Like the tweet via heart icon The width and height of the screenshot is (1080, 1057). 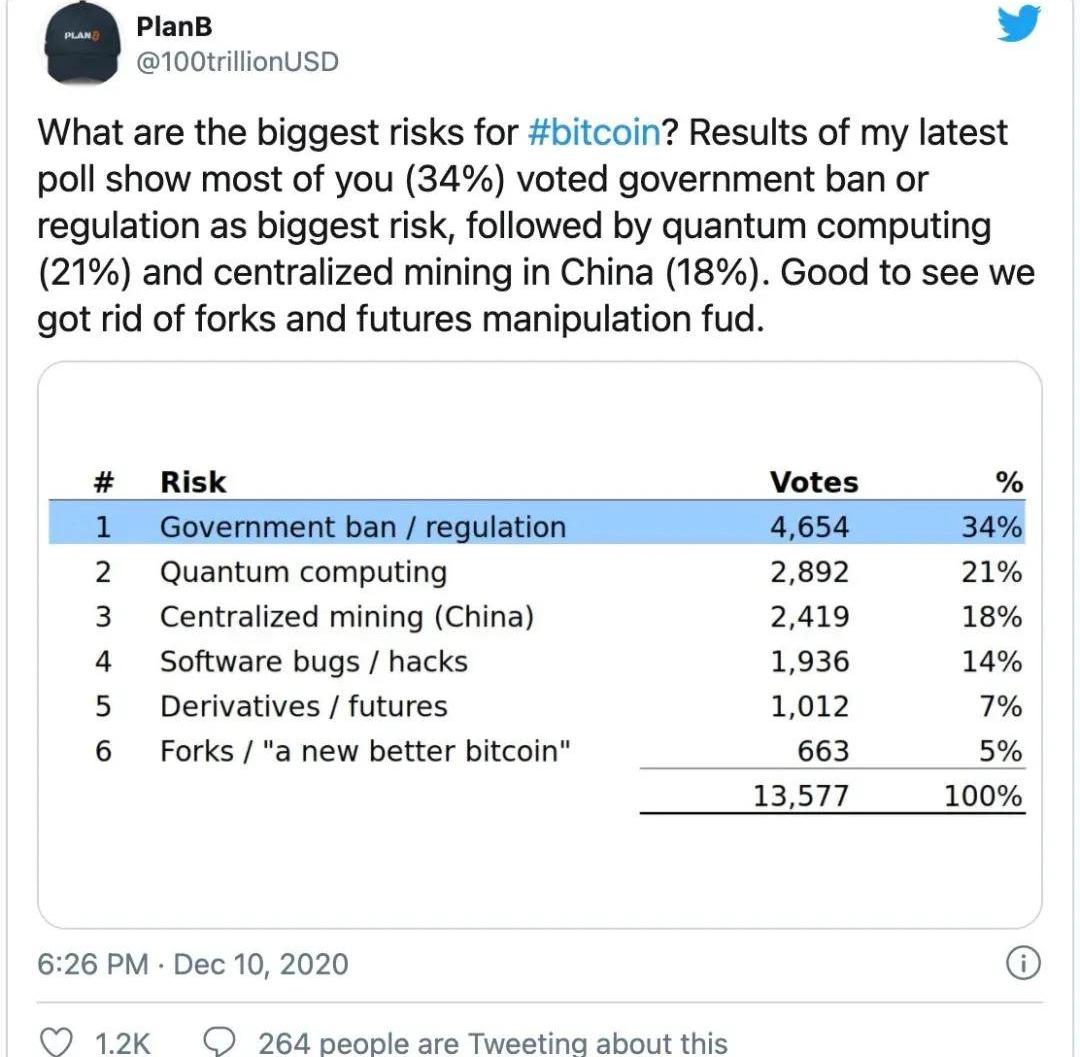click(63, 1043)
